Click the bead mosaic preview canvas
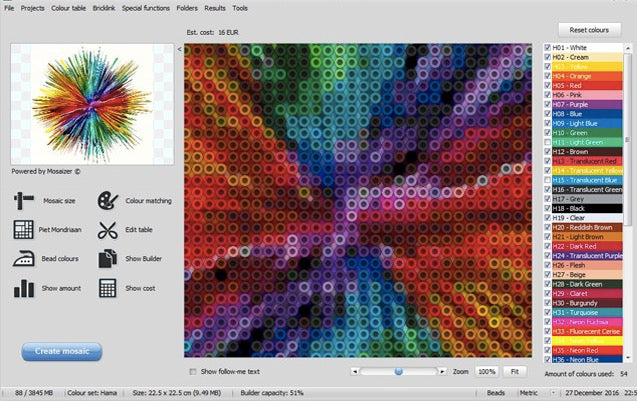 [x=358, y=201]
